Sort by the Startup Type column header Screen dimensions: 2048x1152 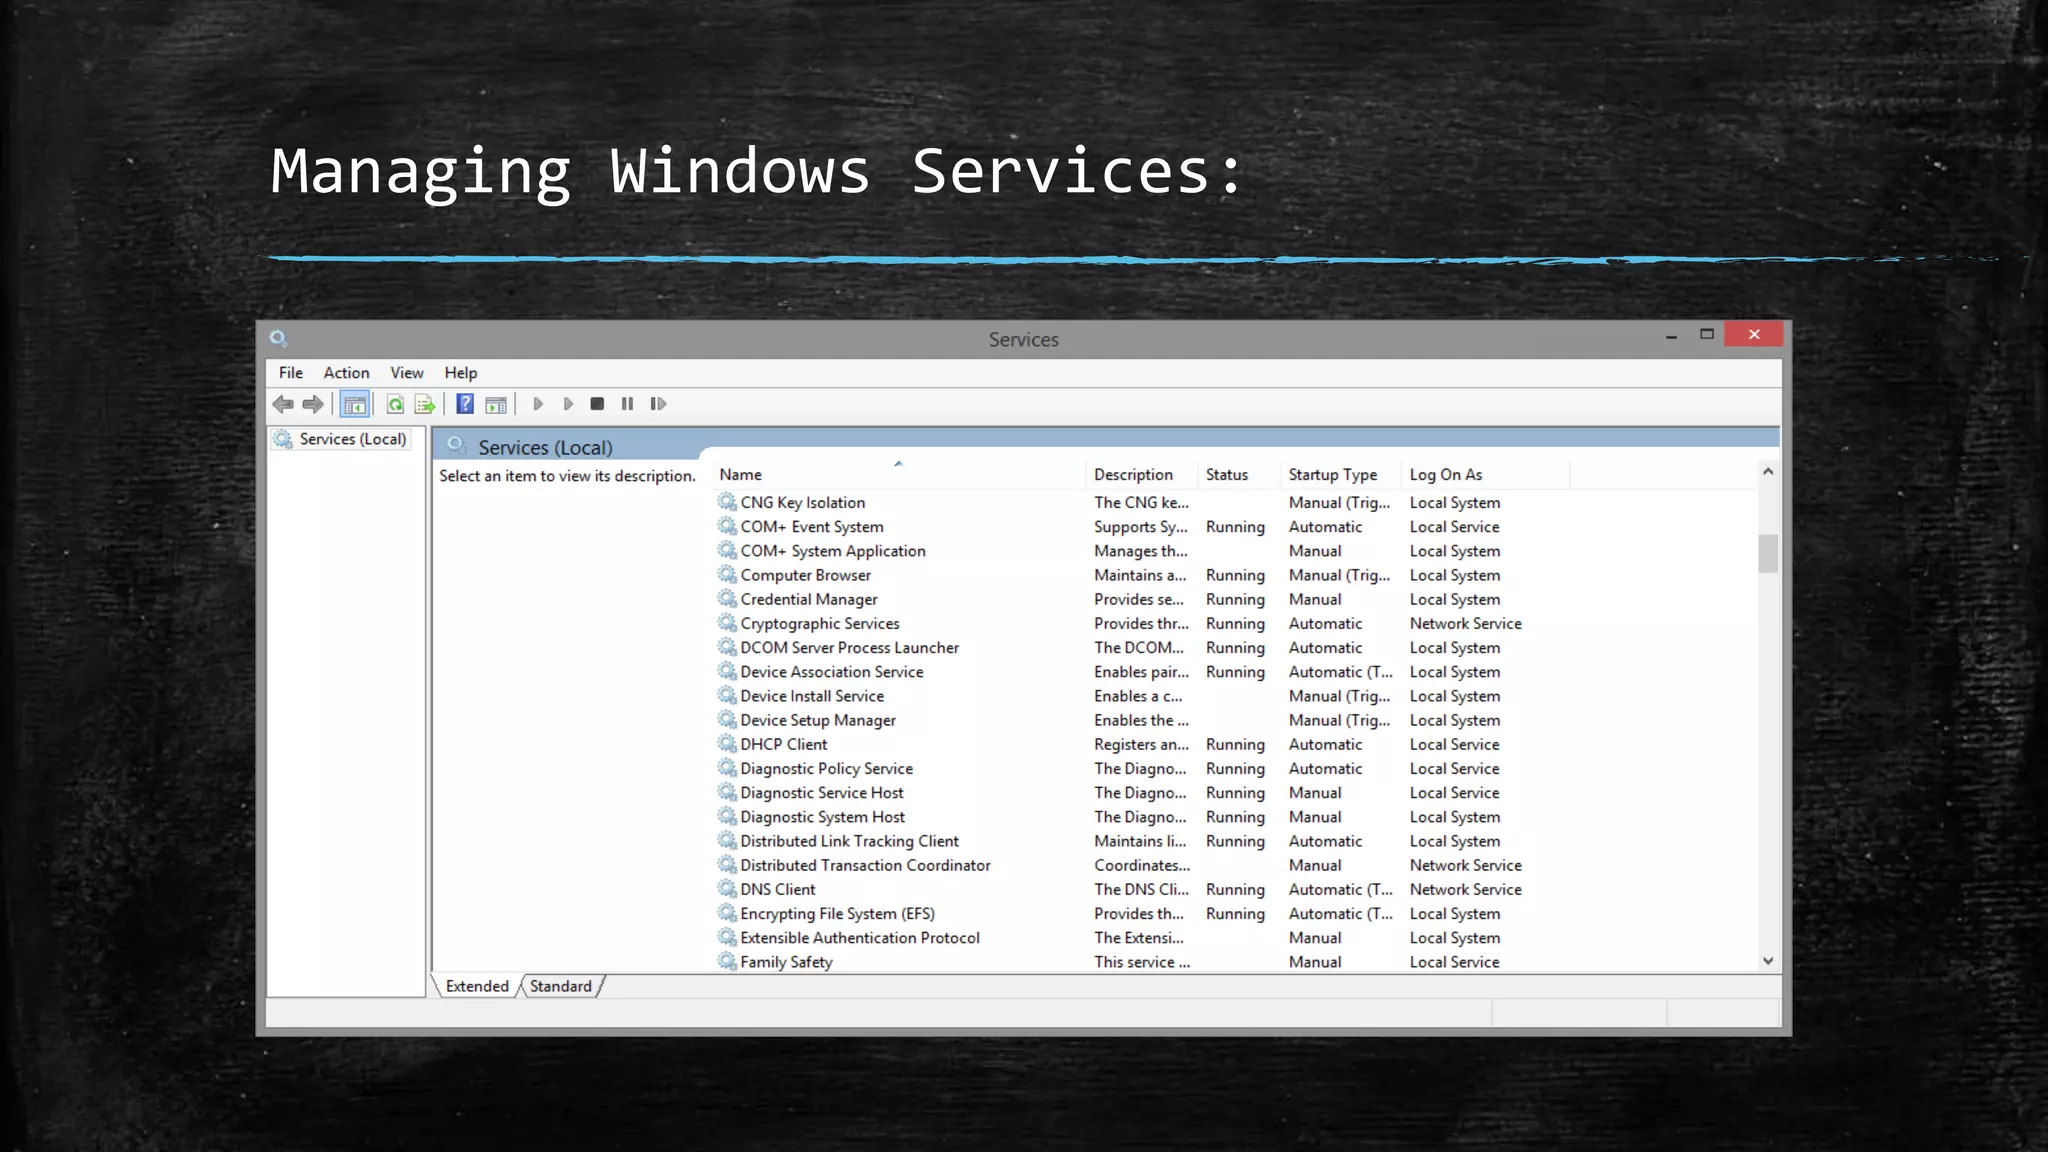tap(1342, 474)
